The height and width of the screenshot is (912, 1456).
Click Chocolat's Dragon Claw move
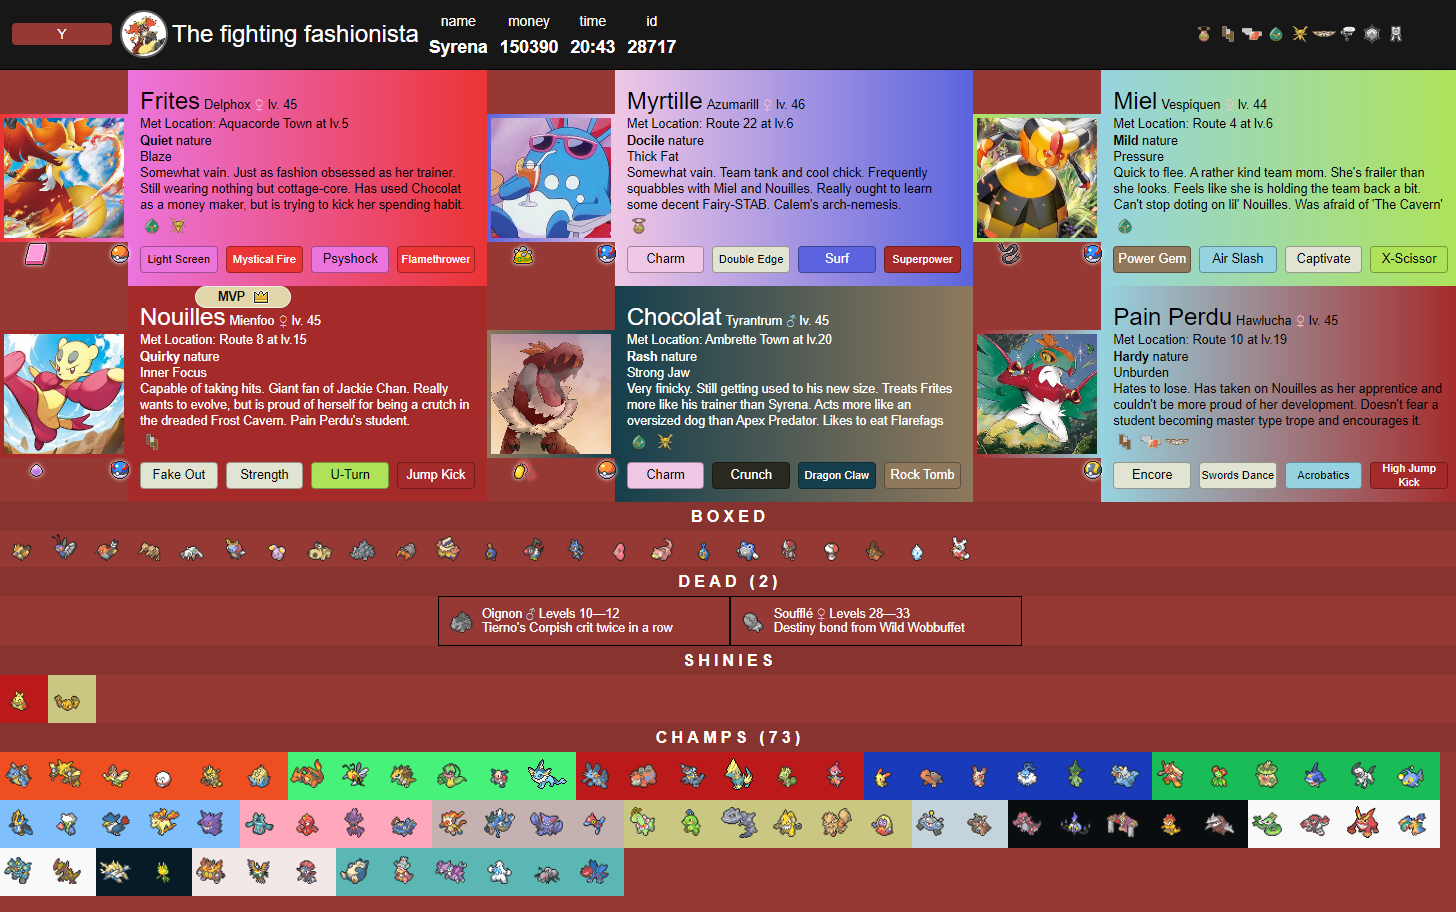tap(837, 475)
